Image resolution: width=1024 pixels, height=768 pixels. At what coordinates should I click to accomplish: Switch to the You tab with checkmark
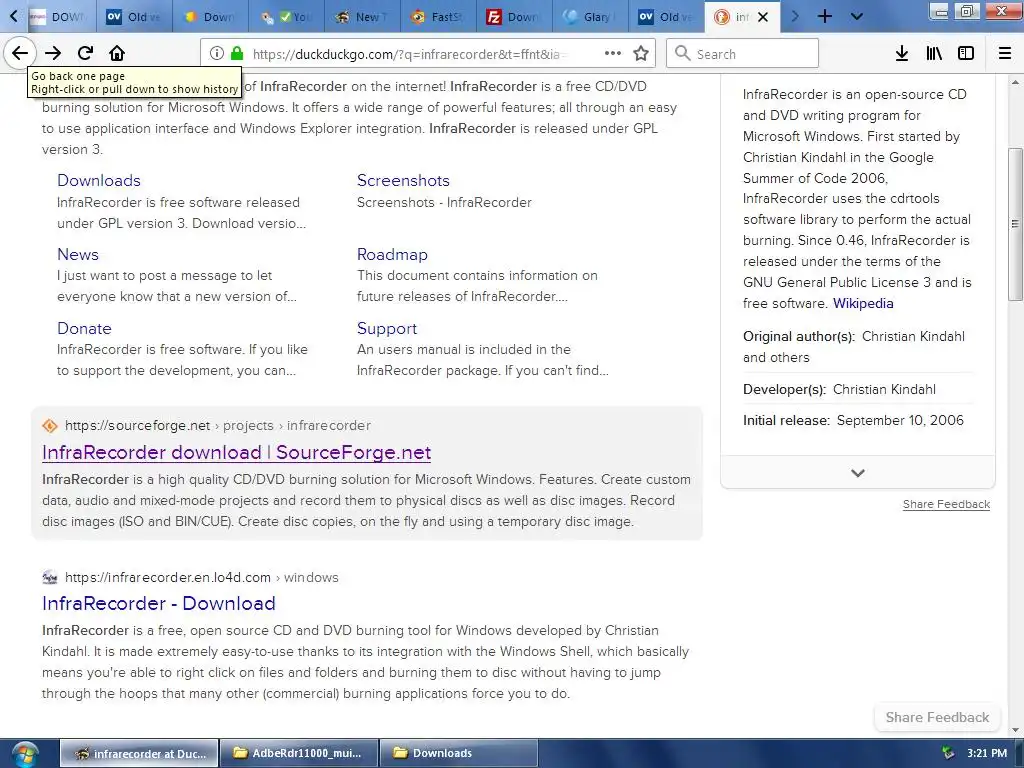(286, 17)
